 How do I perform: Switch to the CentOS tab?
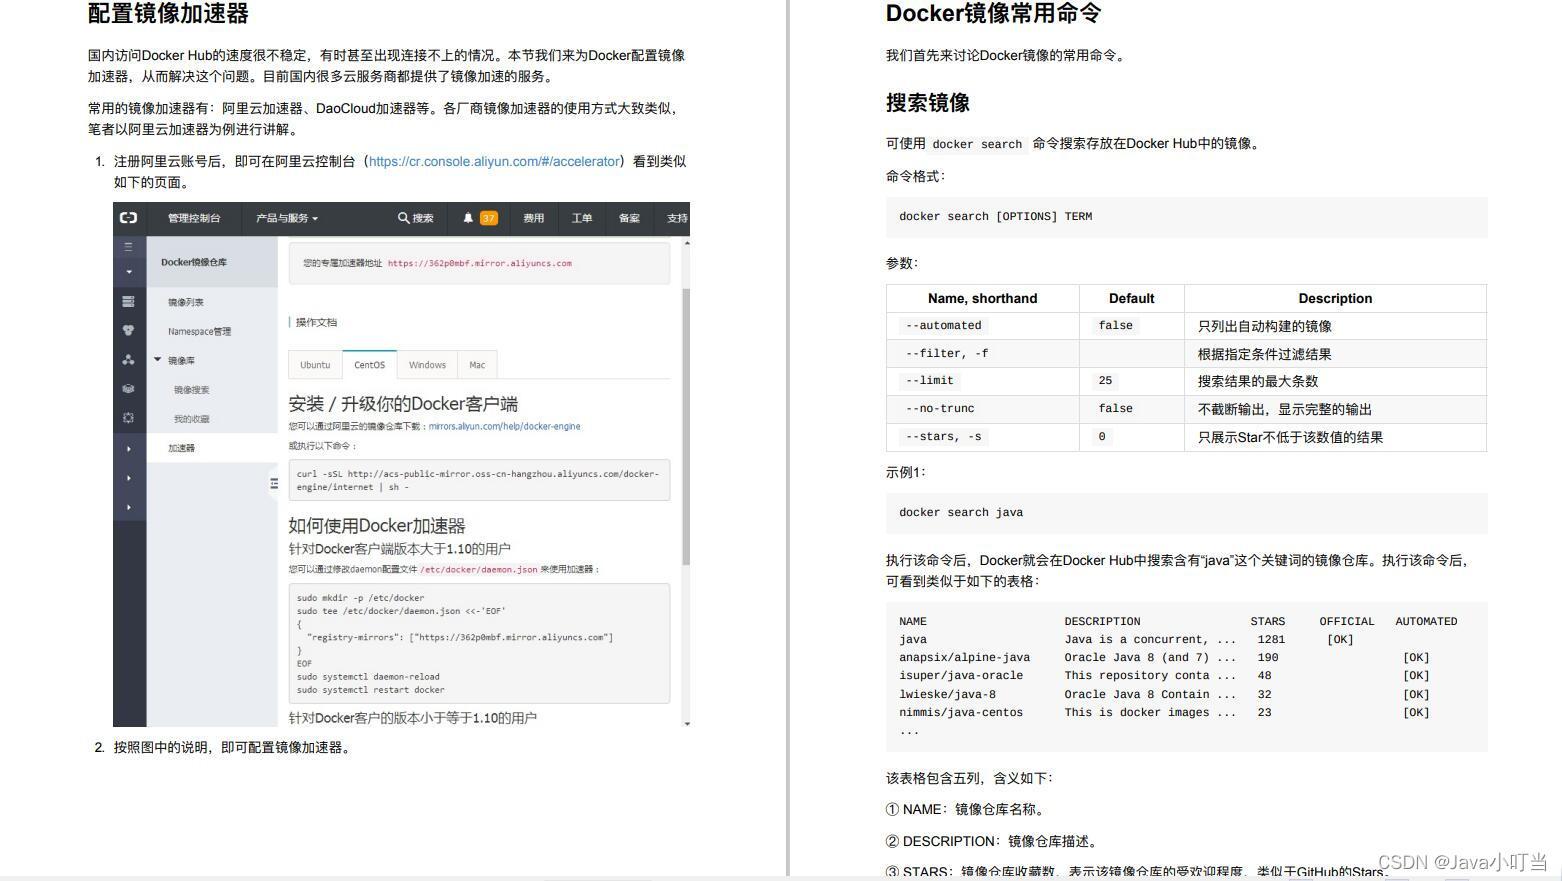point(369,365)
